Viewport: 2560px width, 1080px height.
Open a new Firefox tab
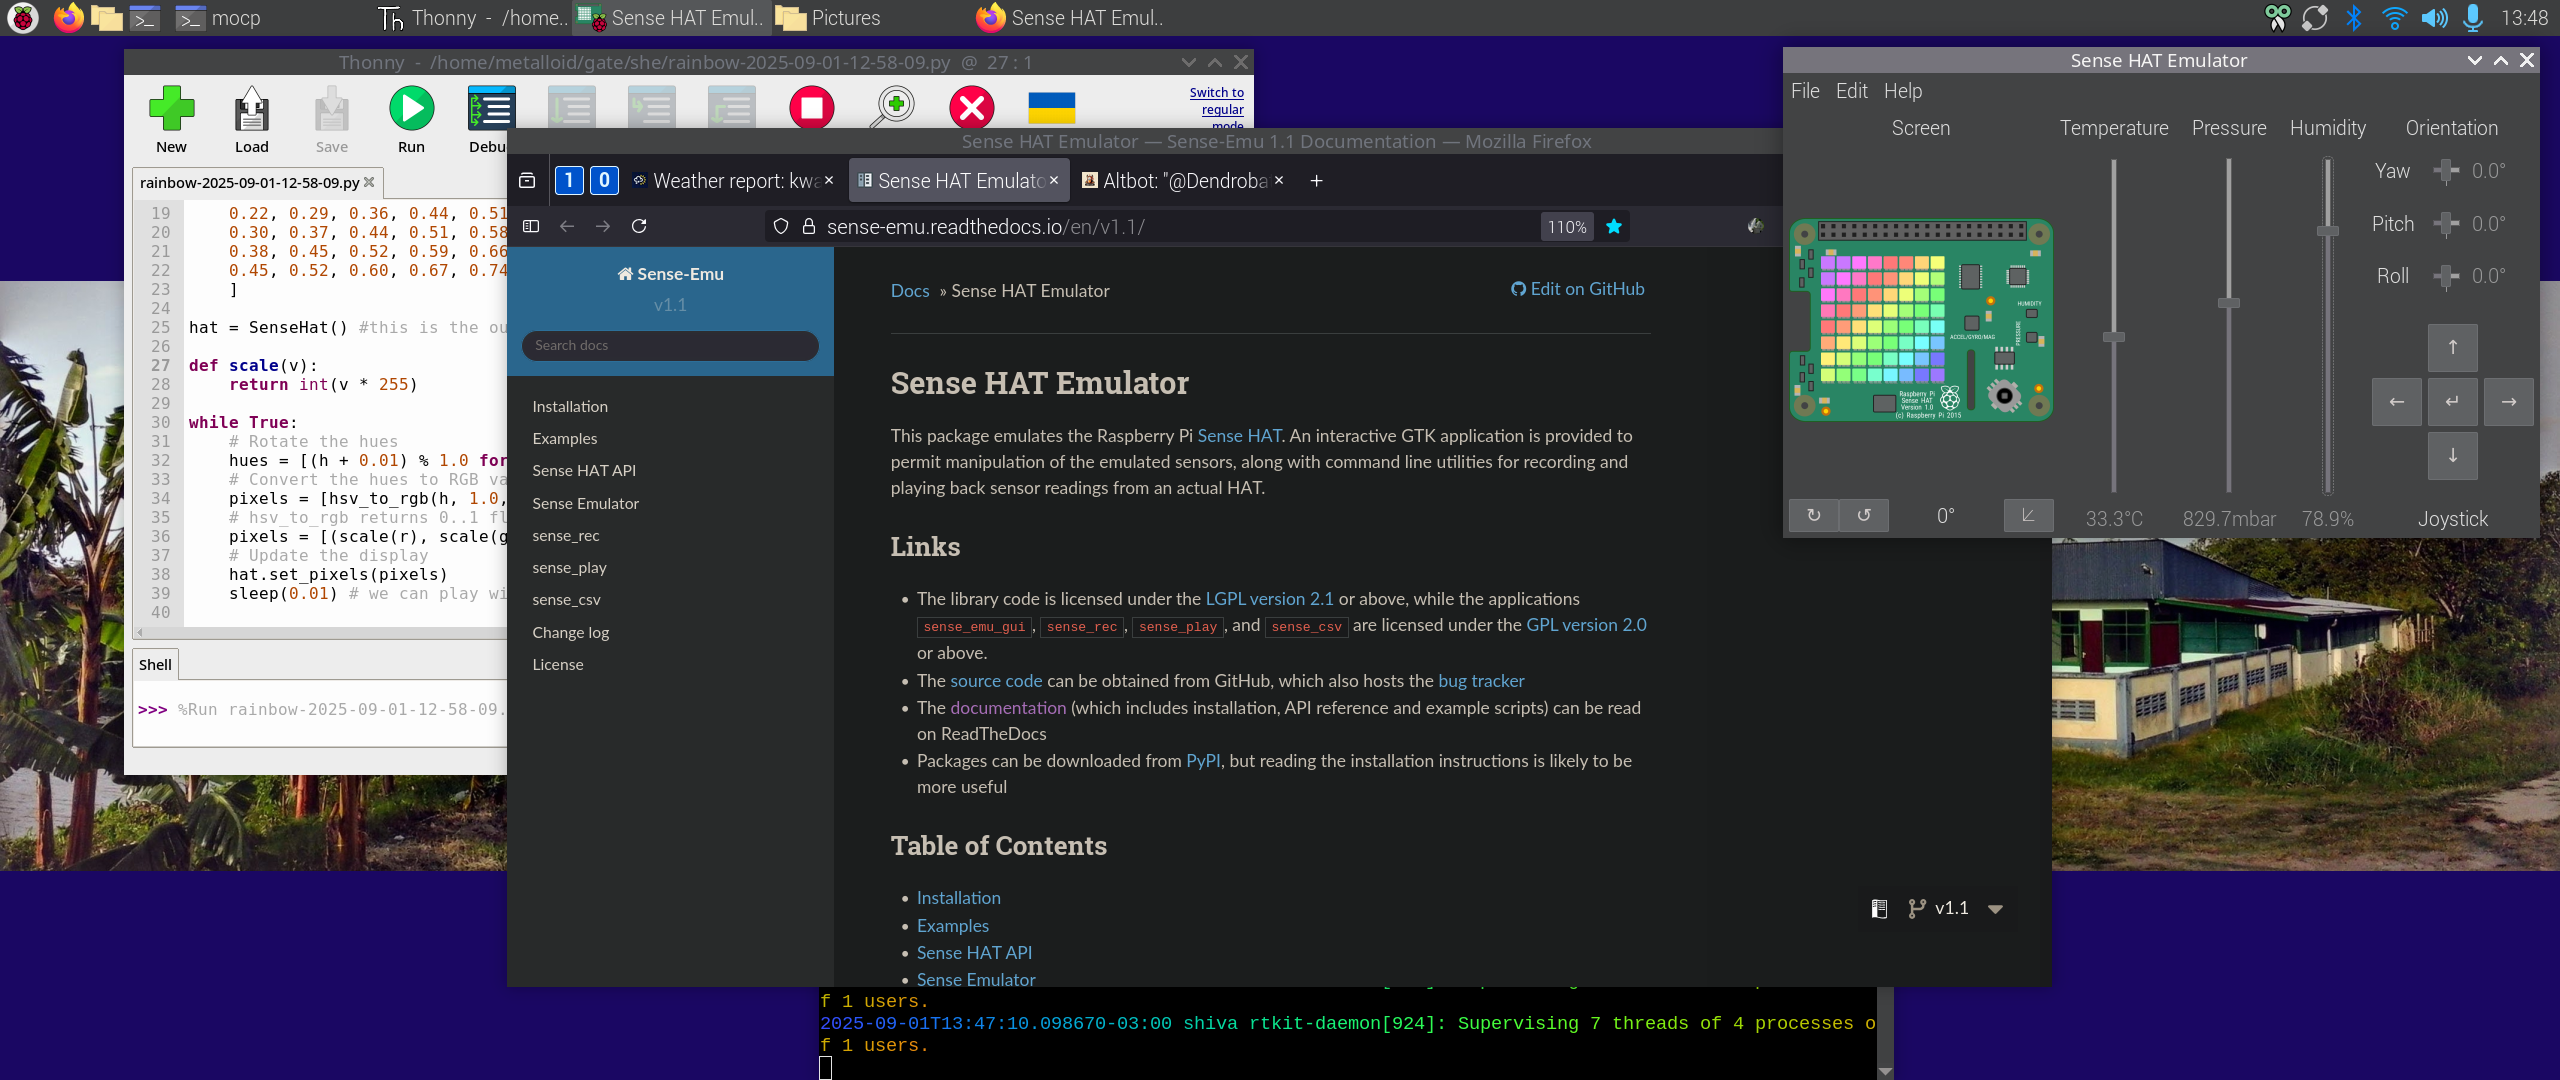(1316, 181)
